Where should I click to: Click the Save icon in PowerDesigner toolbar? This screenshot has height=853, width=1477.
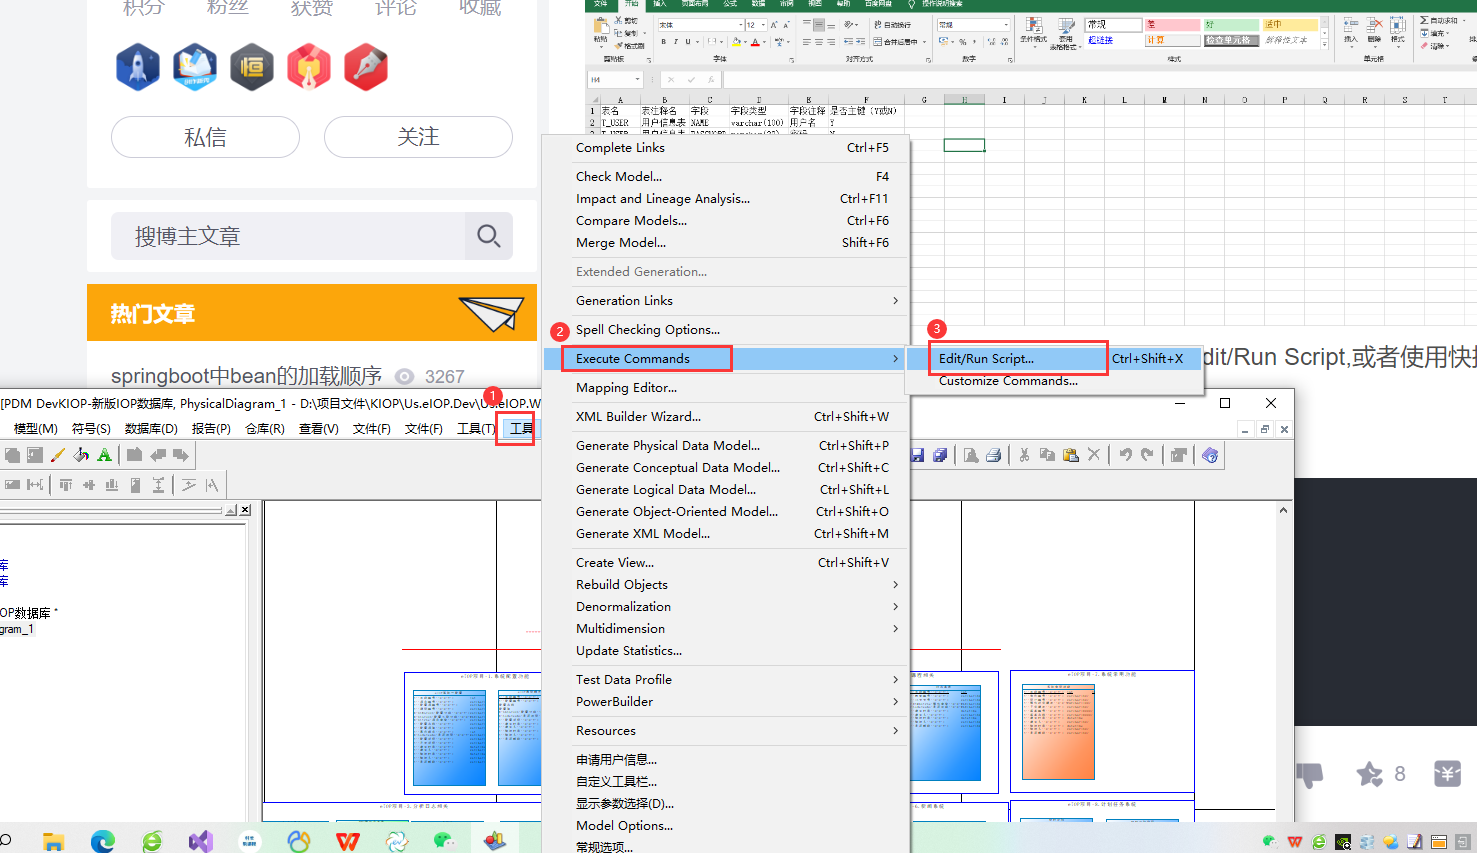click(917, 455)
